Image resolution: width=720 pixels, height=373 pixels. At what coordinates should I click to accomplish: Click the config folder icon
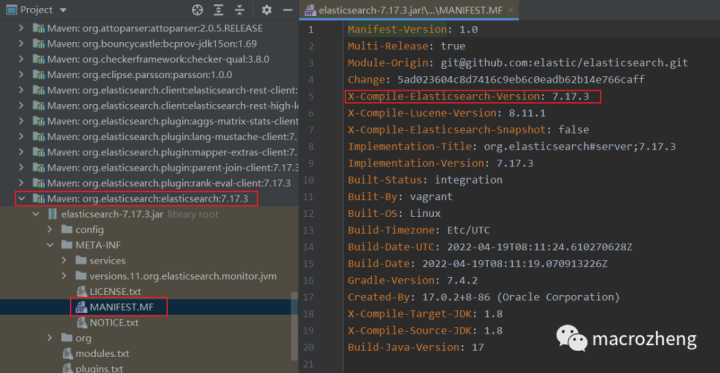pyautogui.click(x=67, y=230)
